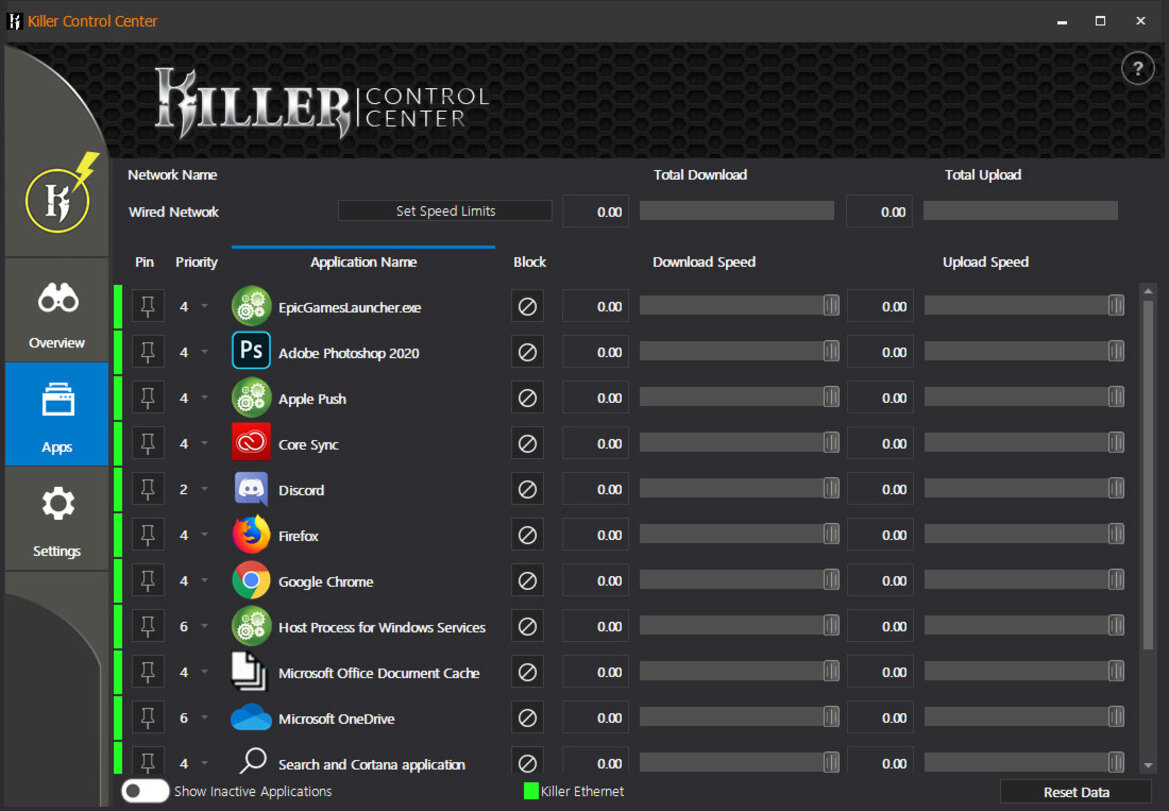1169x811 pixels.
Task: Open priority dropdown for Core Sync
Action: [204, 444]
